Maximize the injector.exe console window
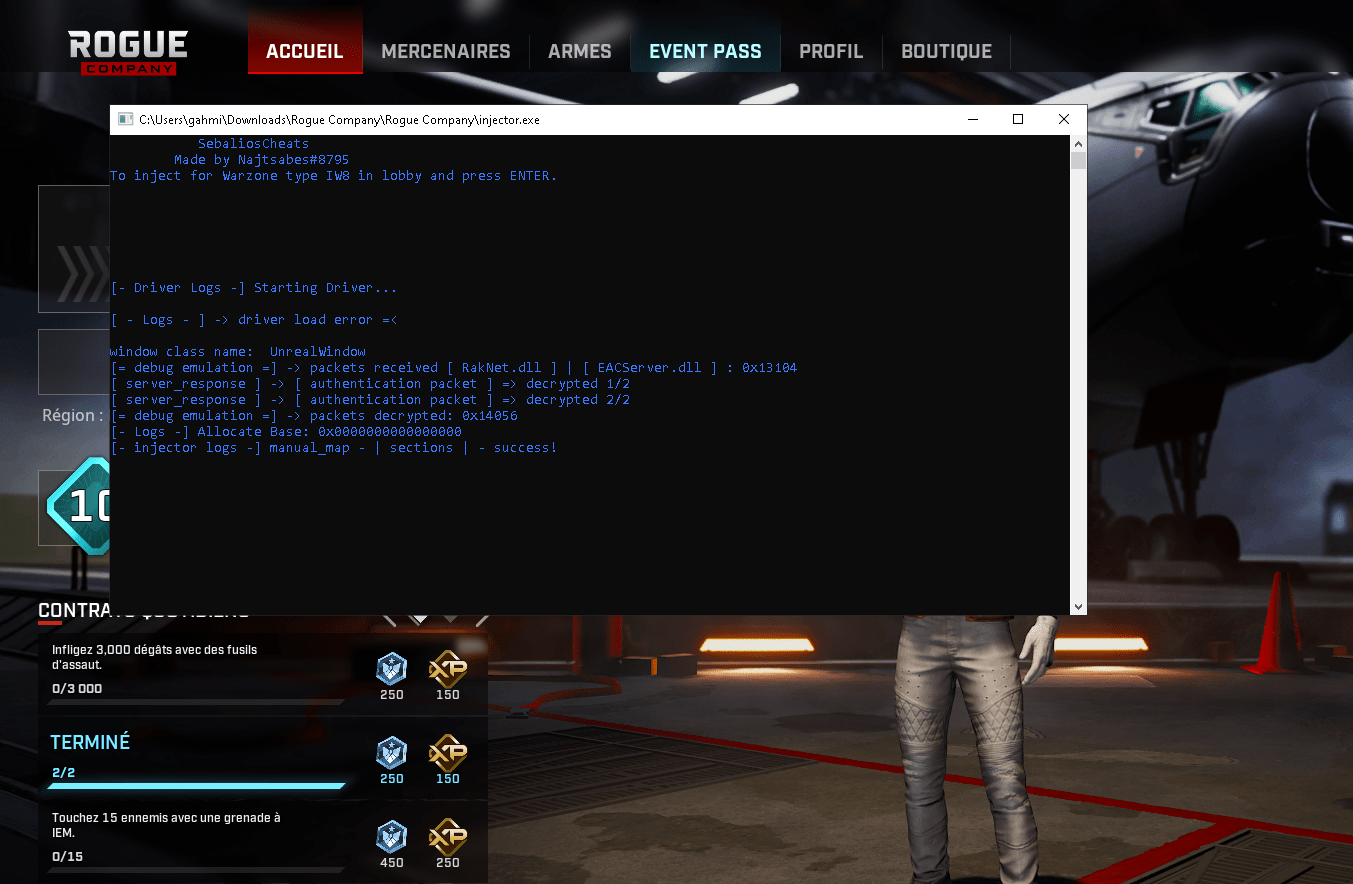Viewport: 1353px width, 884px height. pyautogui.click(x=1018, y=119)
